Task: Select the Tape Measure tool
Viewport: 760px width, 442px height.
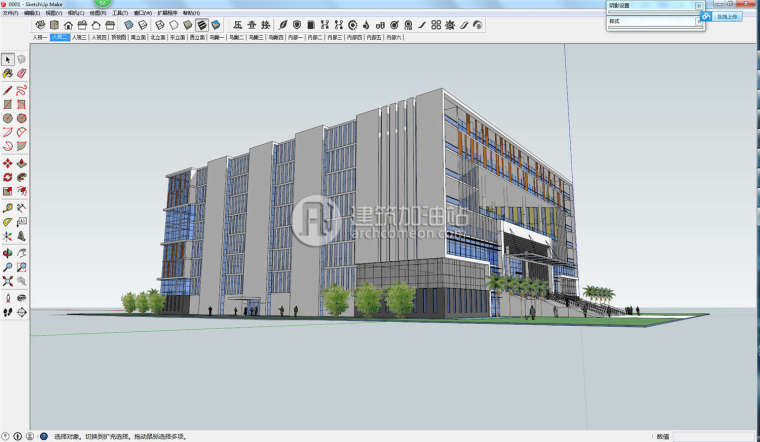Action: [8, 207]
